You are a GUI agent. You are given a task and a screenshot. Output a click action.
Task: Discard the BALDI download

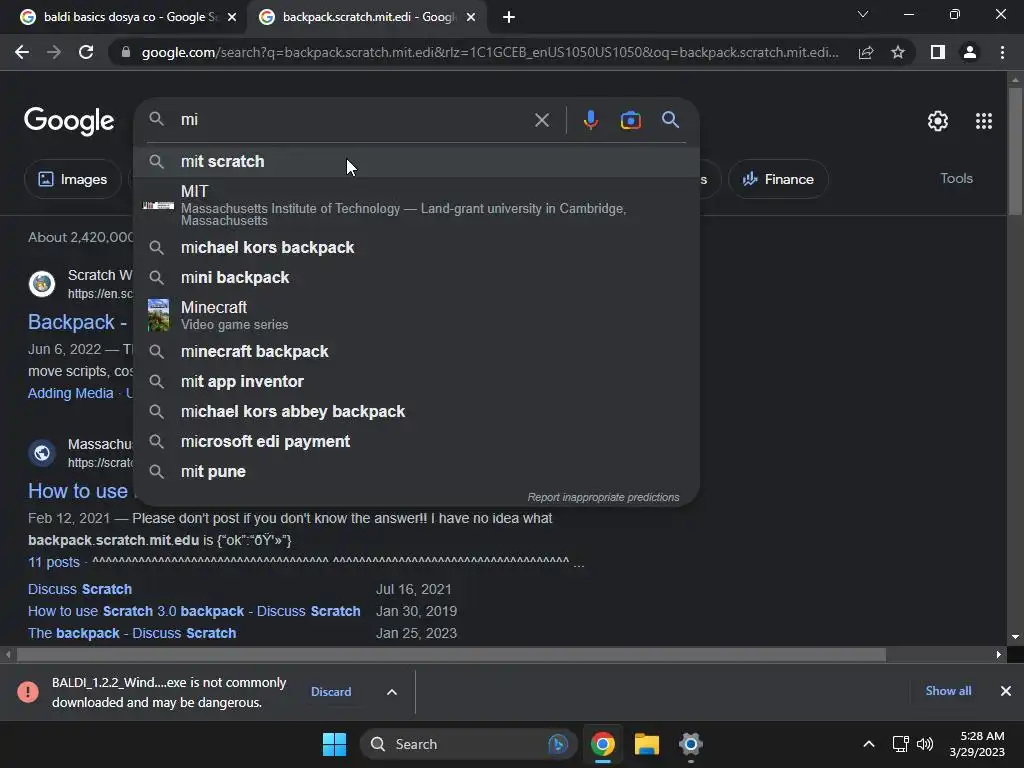(330, 692)
